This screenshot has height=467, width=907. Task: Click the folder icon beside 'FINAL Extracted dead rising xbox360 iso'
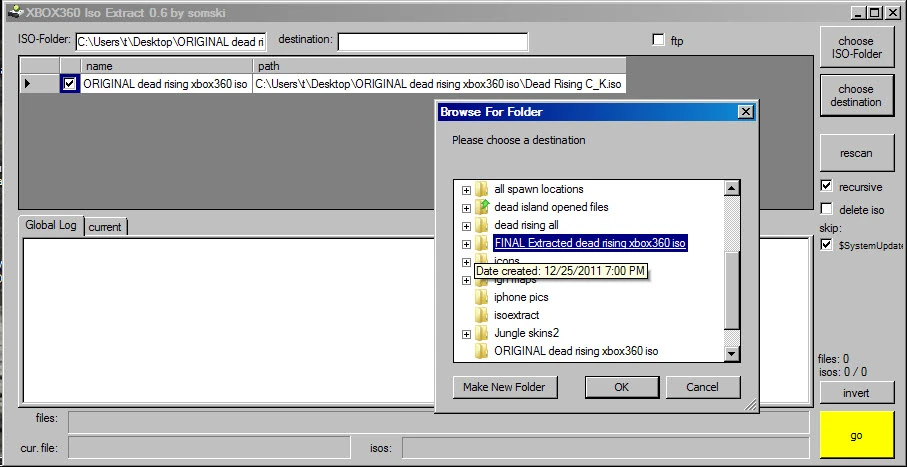click(x=481, y=243)
